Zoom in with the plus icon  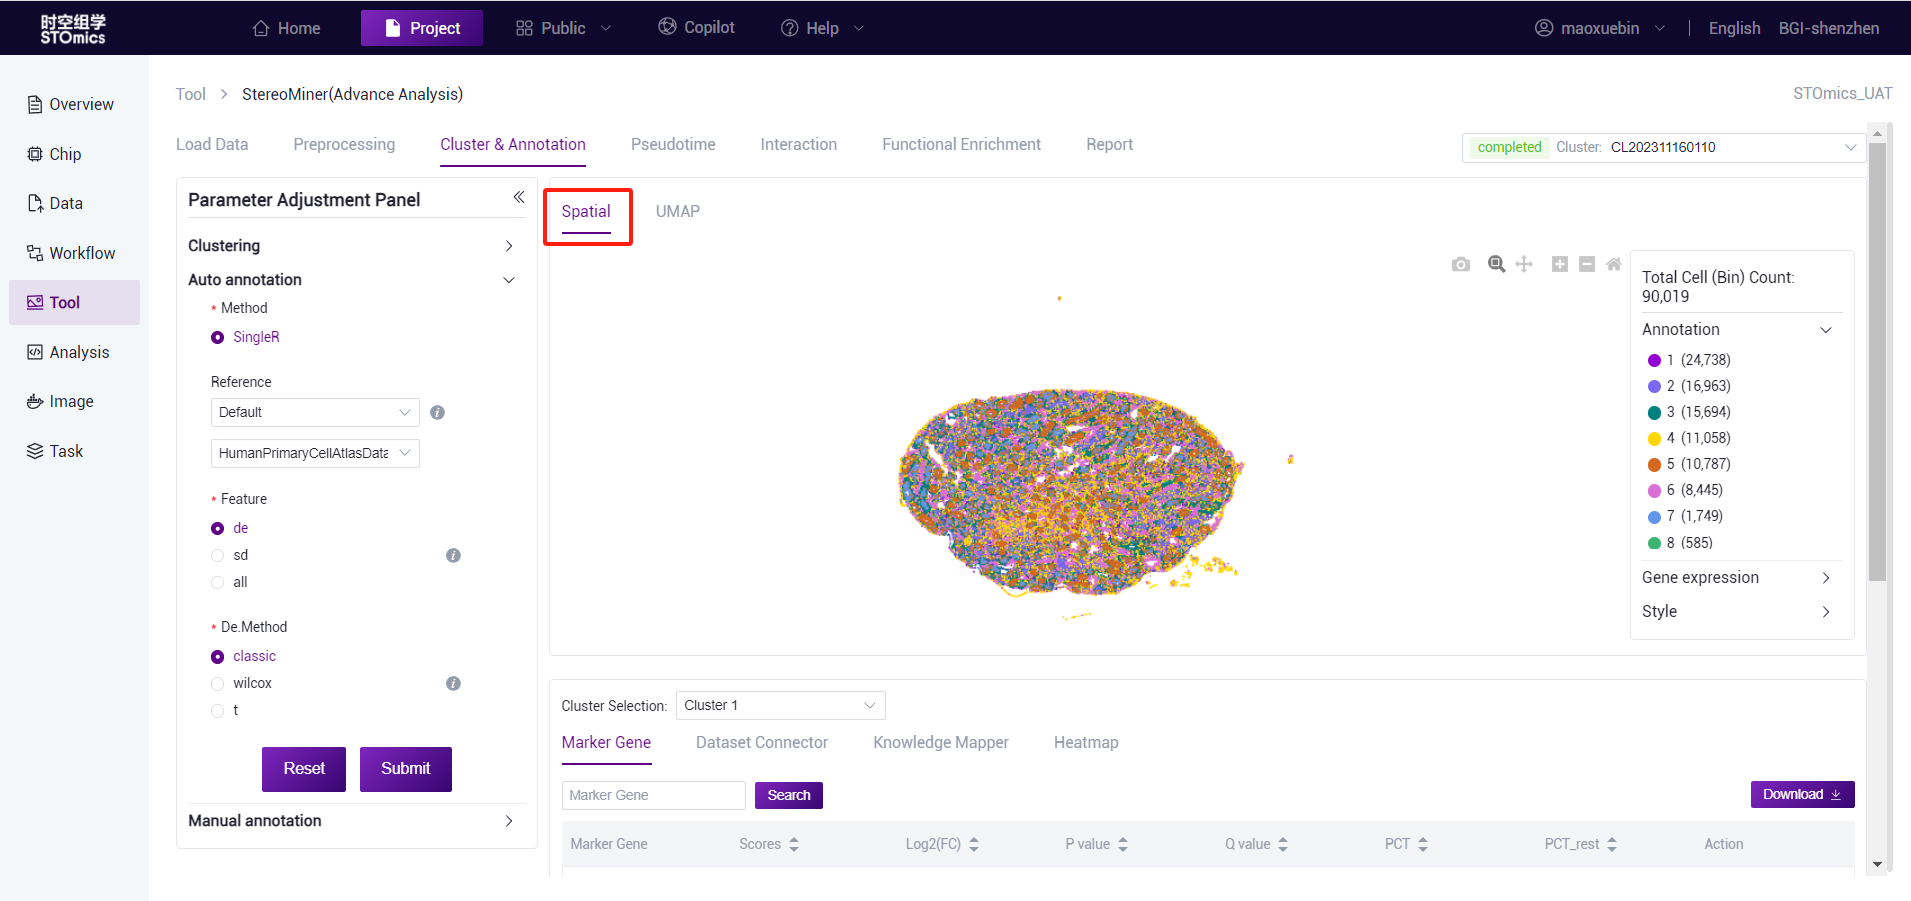coord(1559,264)
